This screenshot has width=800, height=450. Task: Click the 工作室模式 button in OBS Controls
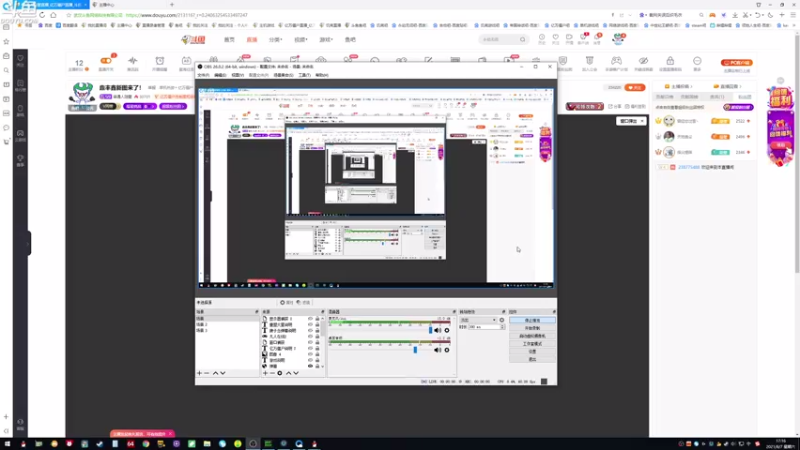tap(532, 344)
